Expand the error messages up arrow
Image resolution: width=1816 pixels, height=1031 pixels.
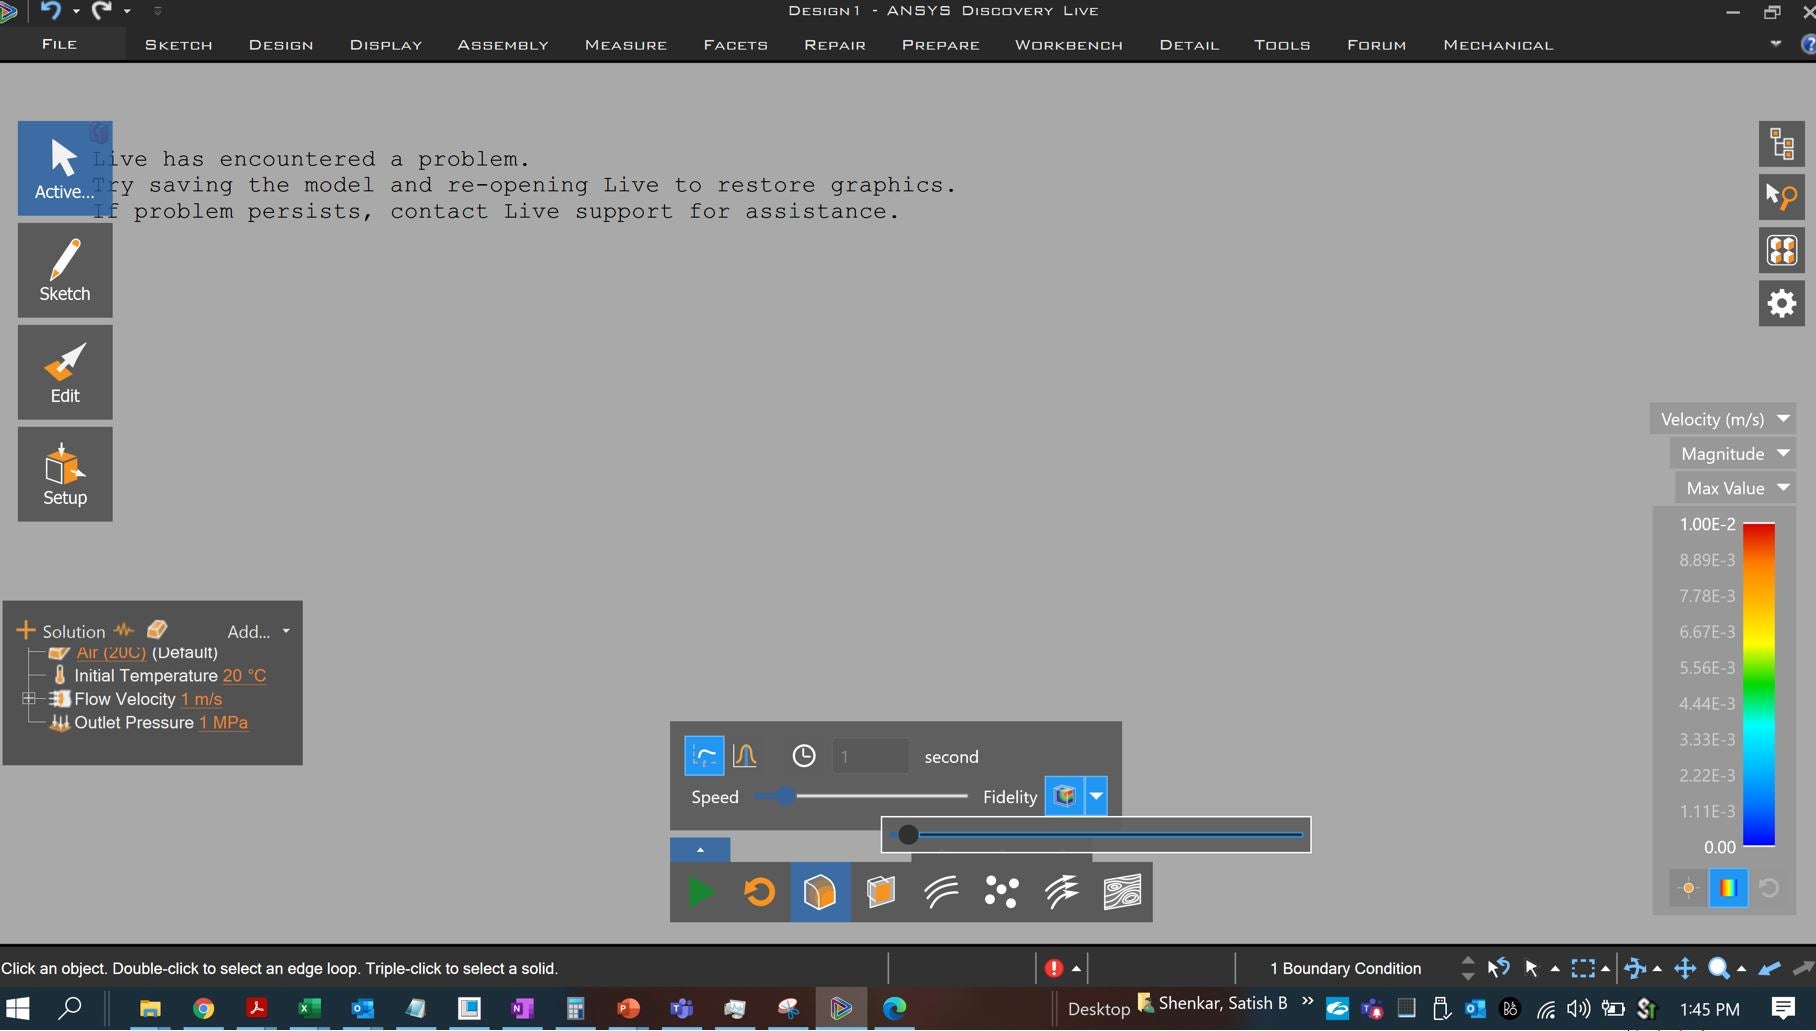click(x=1076, y=968)
